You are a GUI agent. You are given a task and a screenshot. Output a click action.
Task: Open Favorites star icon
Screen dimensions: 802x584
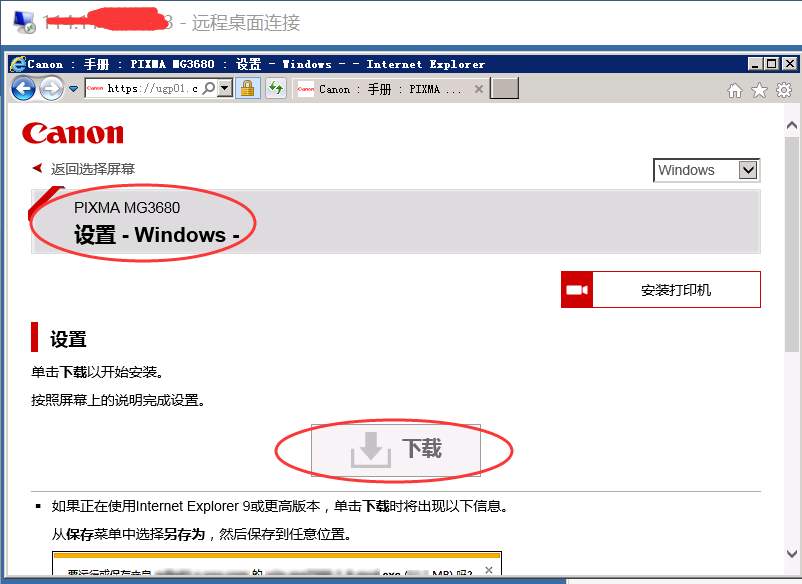pos(760,91)
